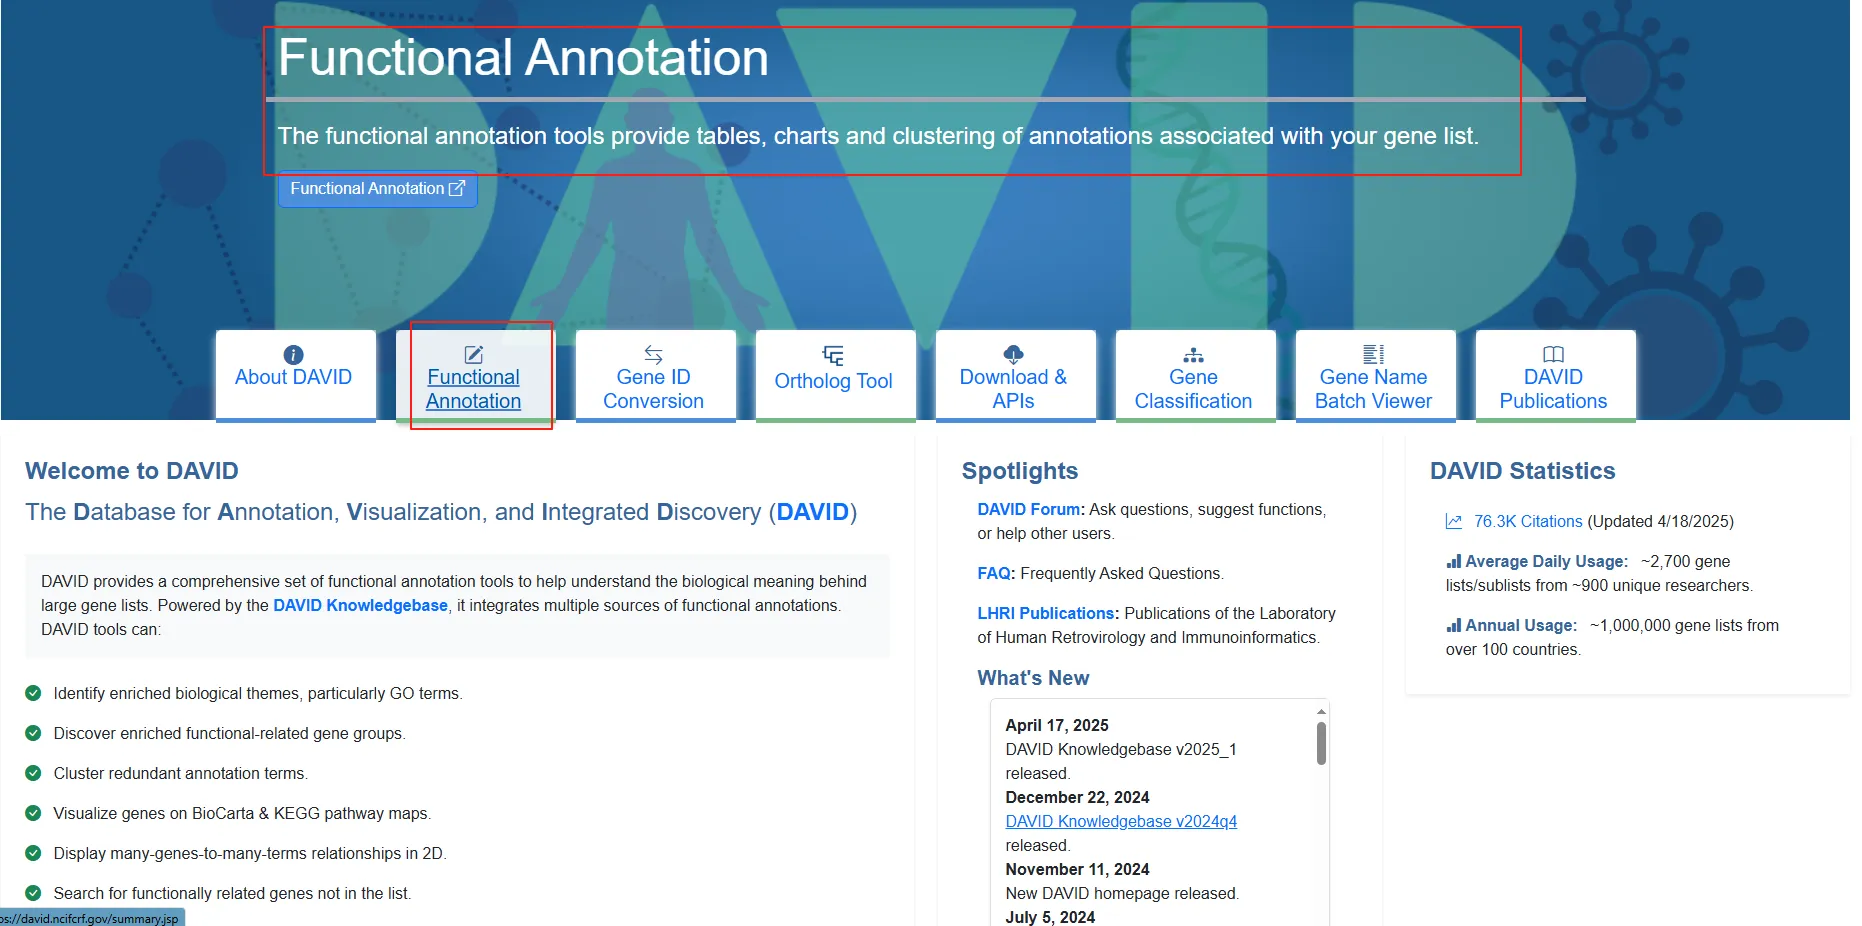Viewport: 1862px width, 926px height.
Task: Click the blue Functional Annotation button in banner
Action: tap(377, 189)
